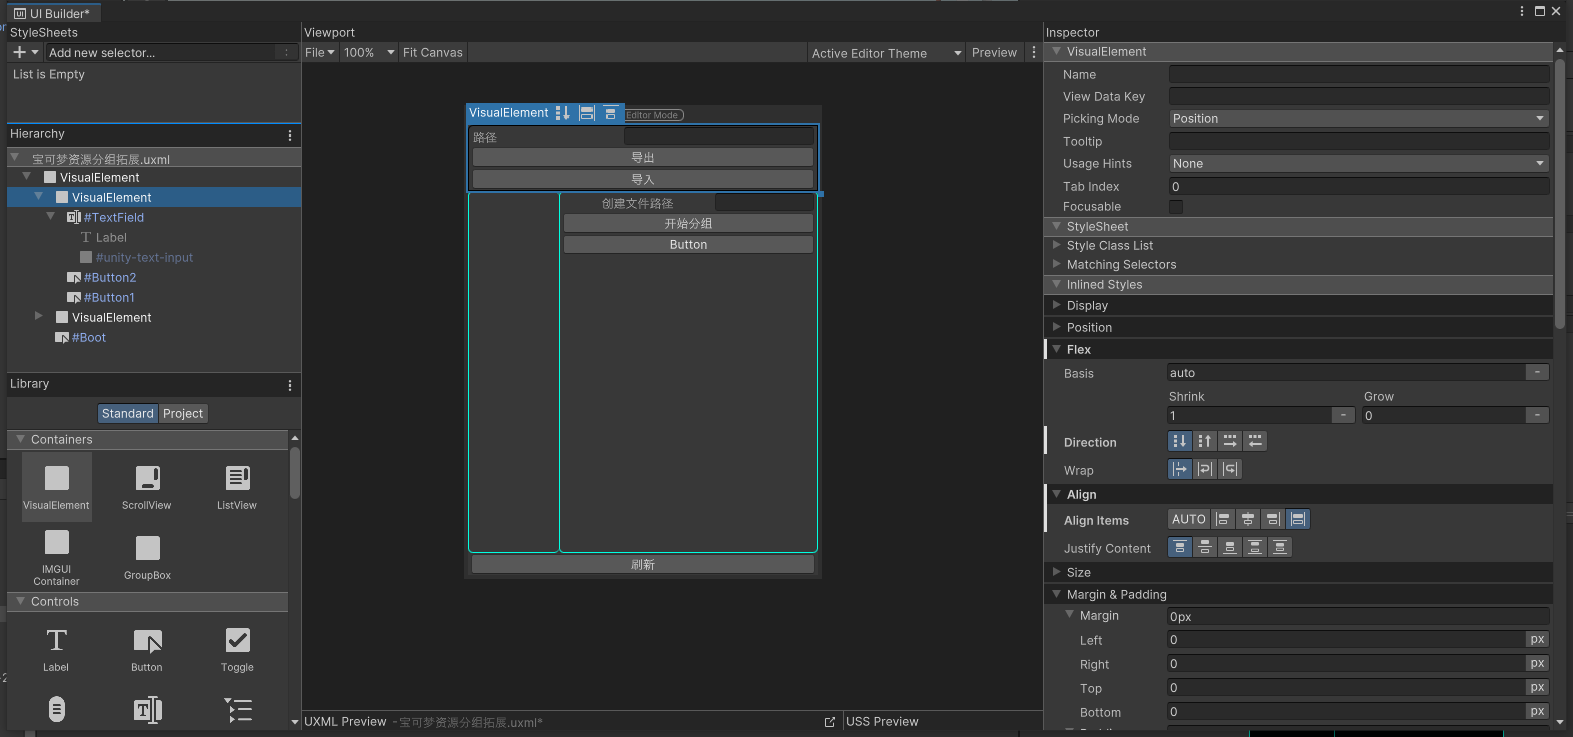Screen dimensions: 1573x737
Task: Set Justify Content to center
Action: 1205,547
